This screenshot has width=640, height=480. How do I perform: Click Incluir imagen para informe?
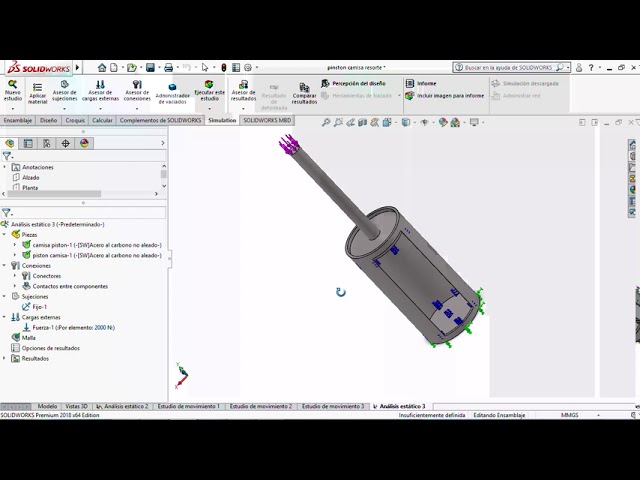[444, 96]
